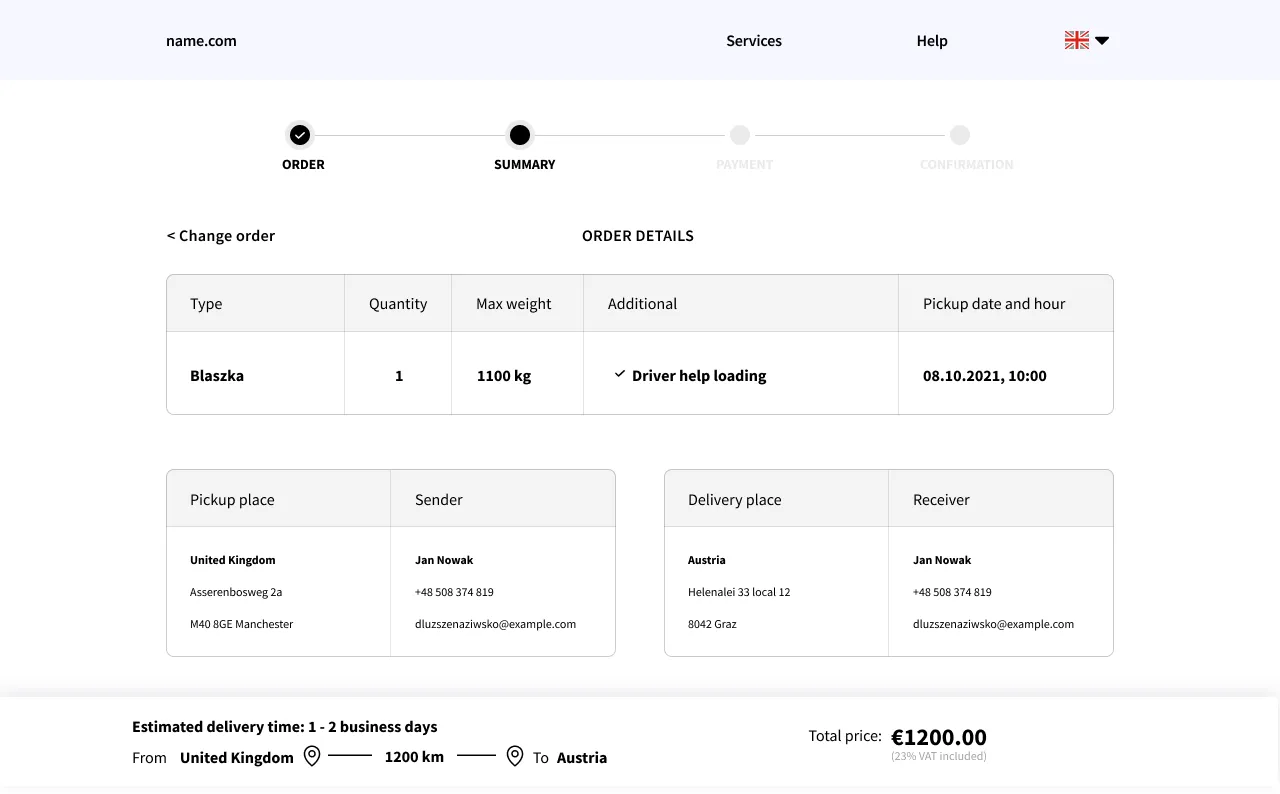
Task: Click the Type column header
Action: click(206, 304)
